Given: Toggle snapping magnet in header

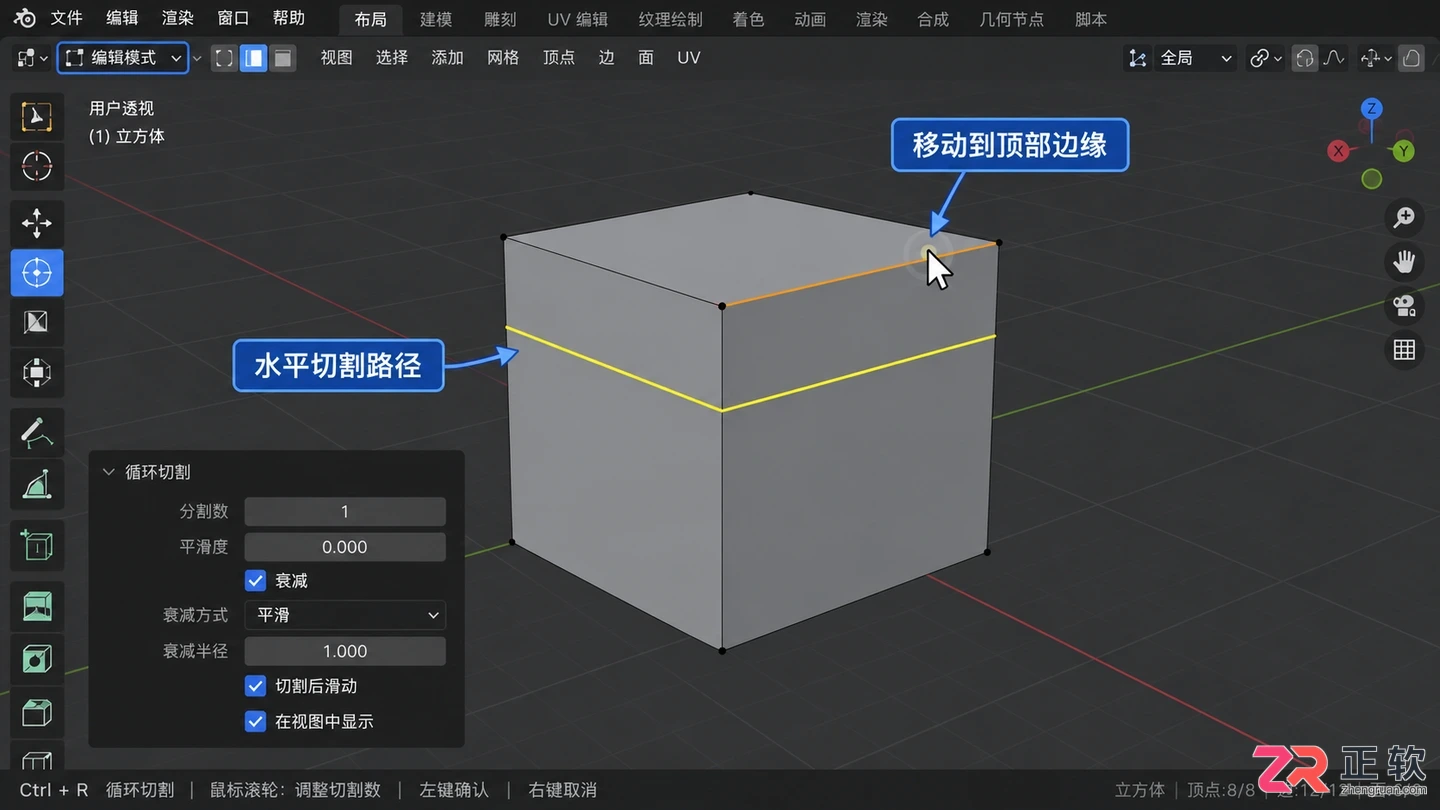Looking at the screenshot, I should (1304, 58).
